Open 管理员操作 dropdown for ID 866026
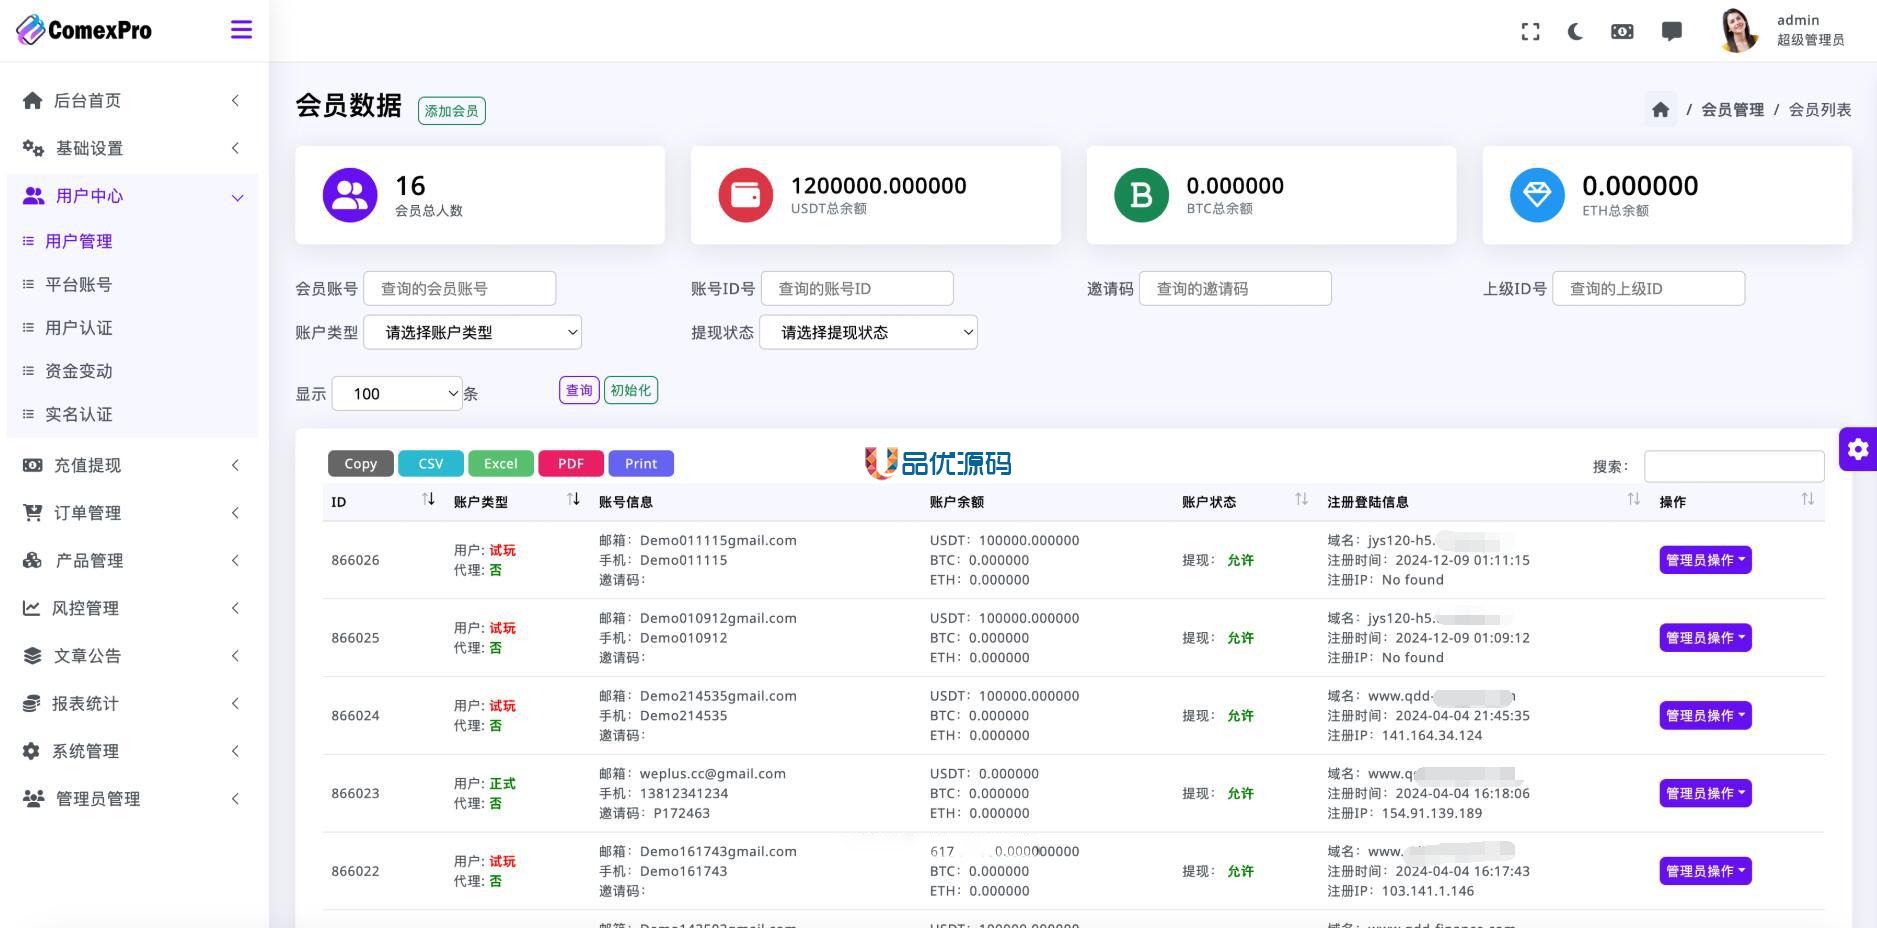Screen dimensions: 1877x928 pyautogui.click(x=1706, y=560)
